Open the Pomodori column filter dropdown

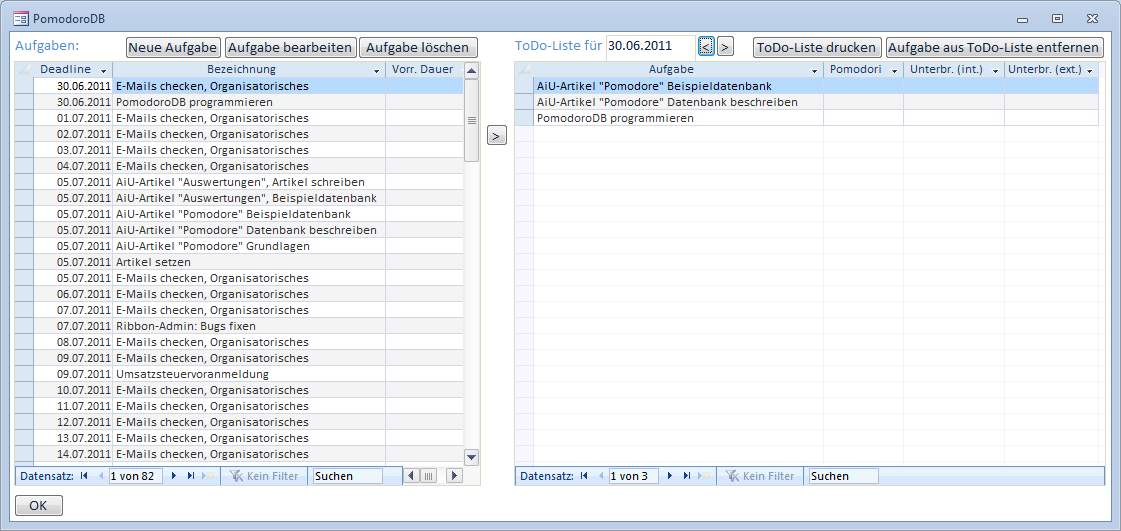tap(893, 70)
